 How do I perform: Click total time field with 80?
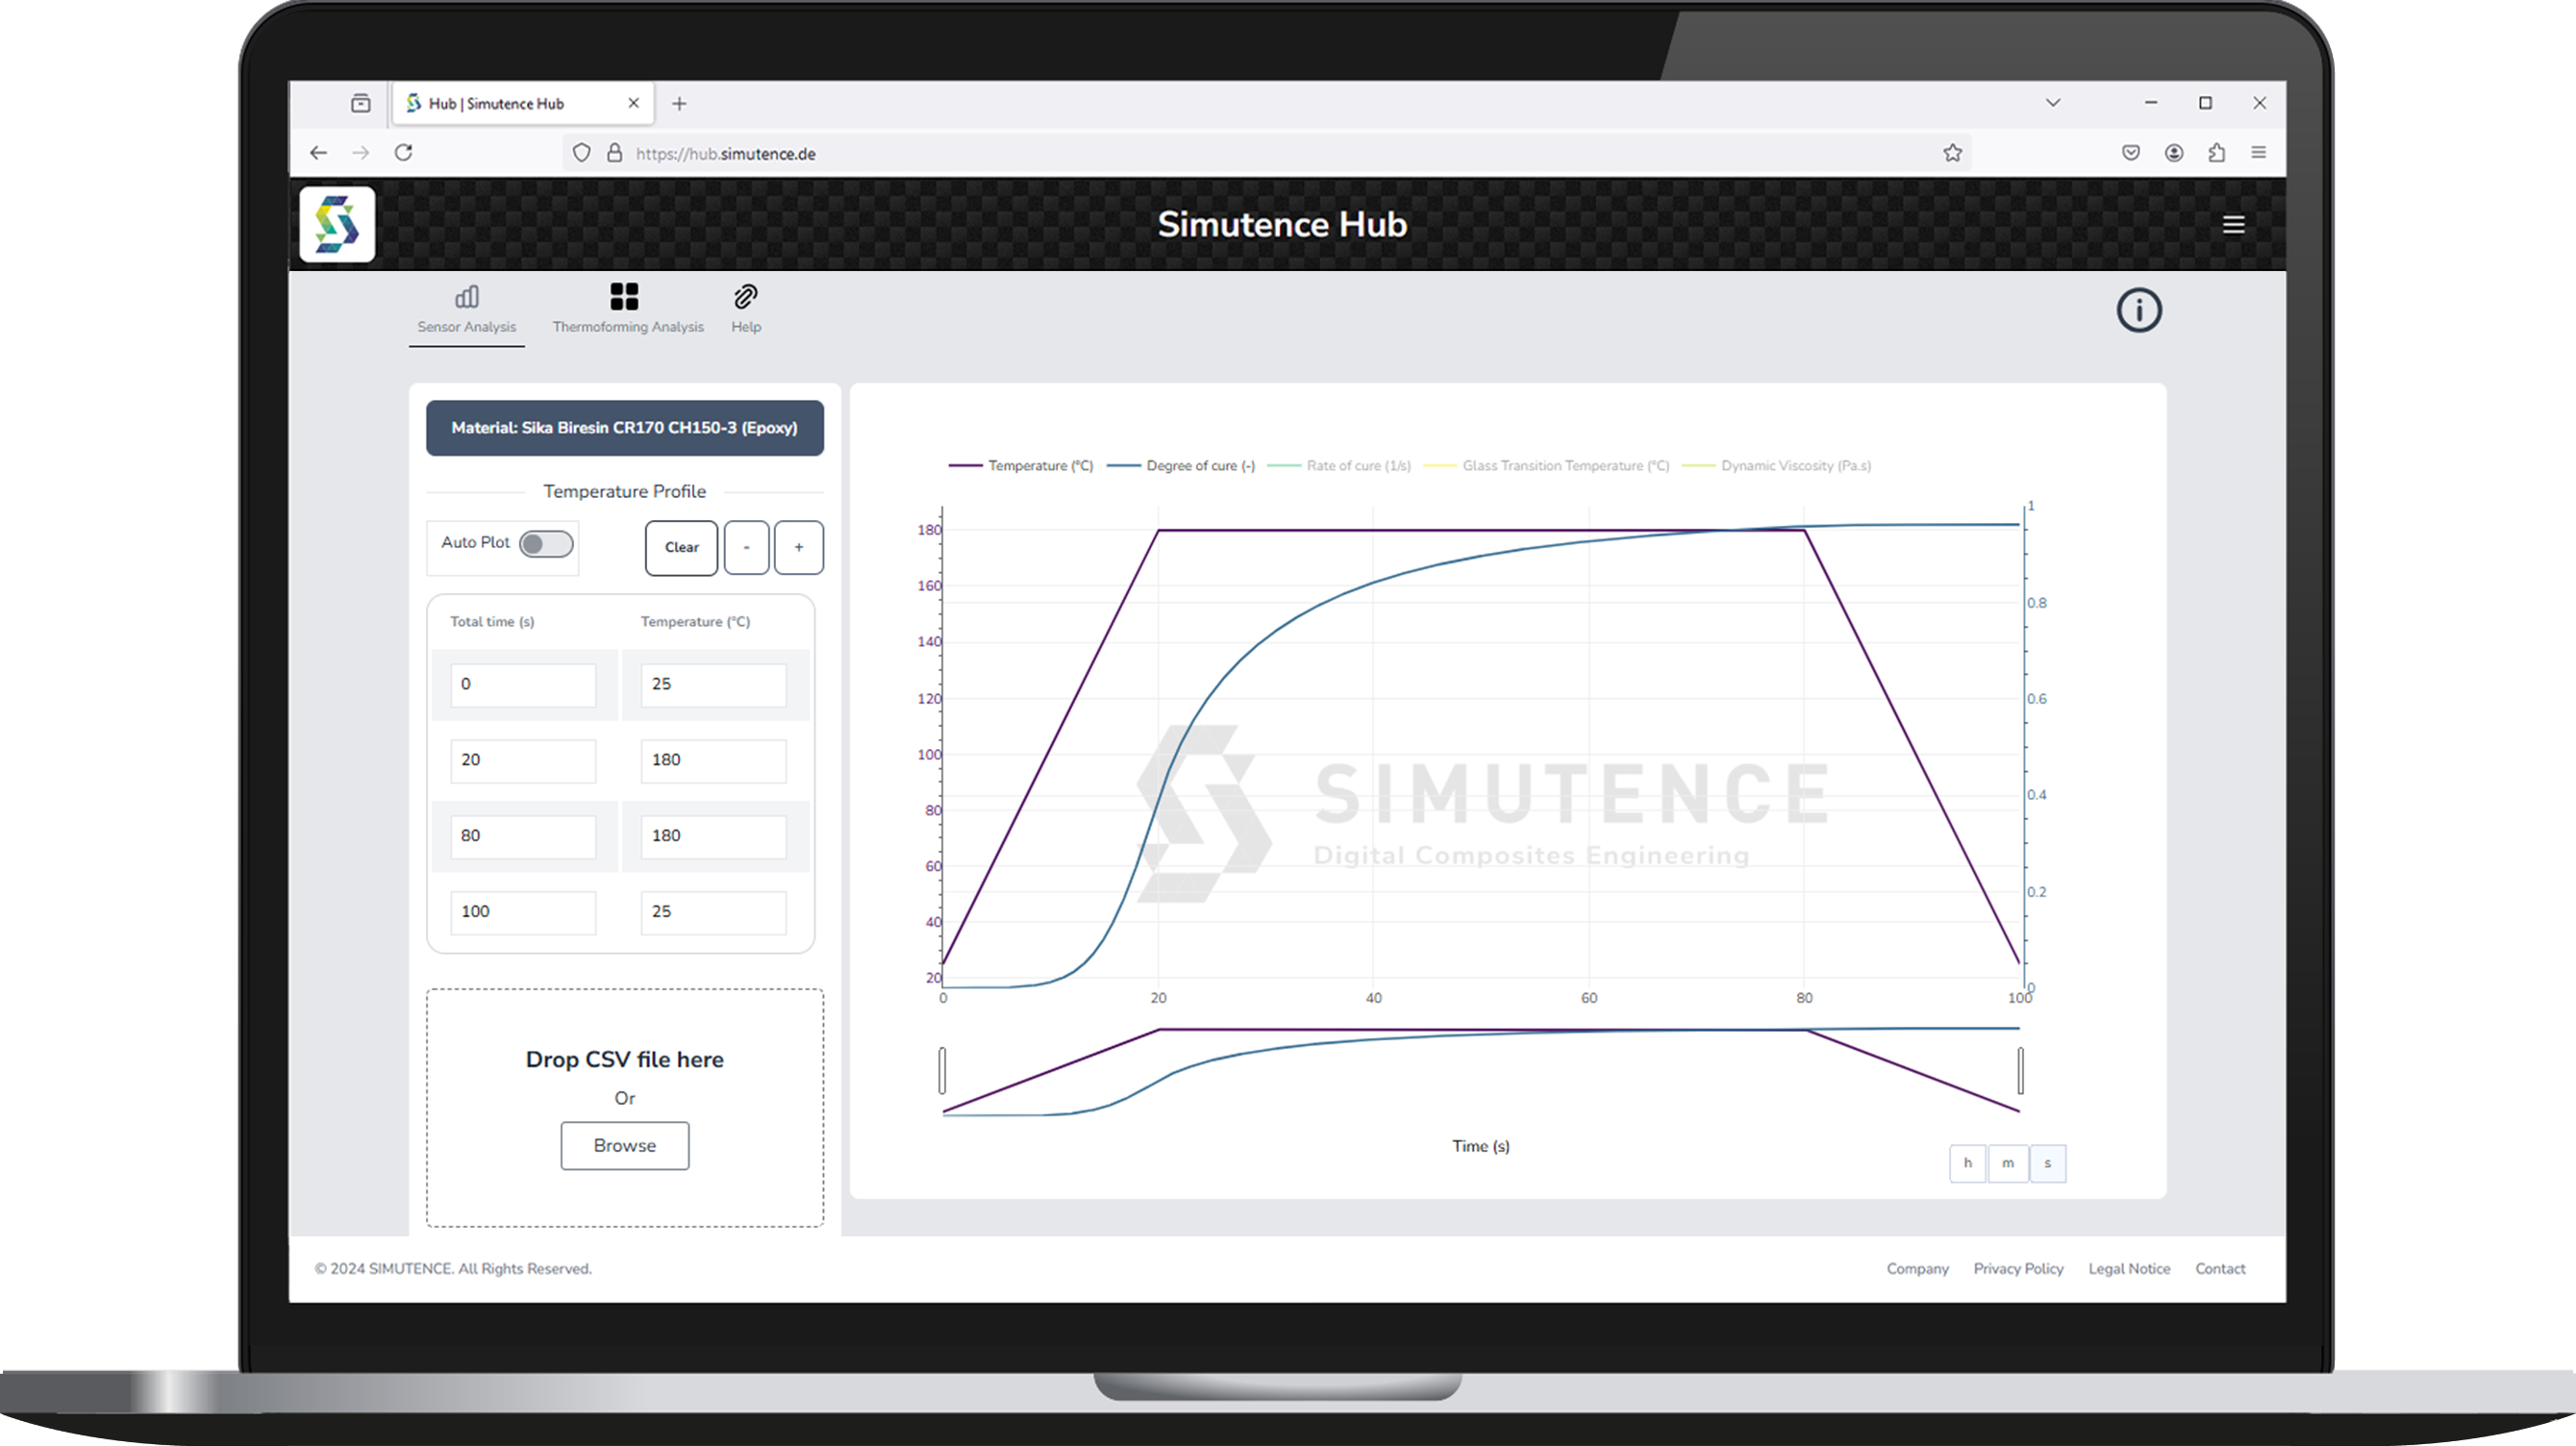[523, 837]
